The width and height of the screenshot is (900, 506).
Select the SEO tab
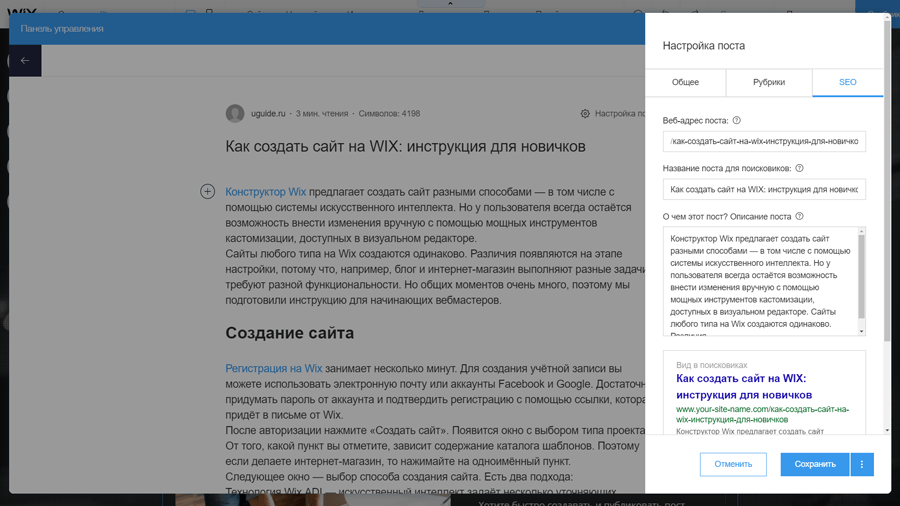coord(847,82)
